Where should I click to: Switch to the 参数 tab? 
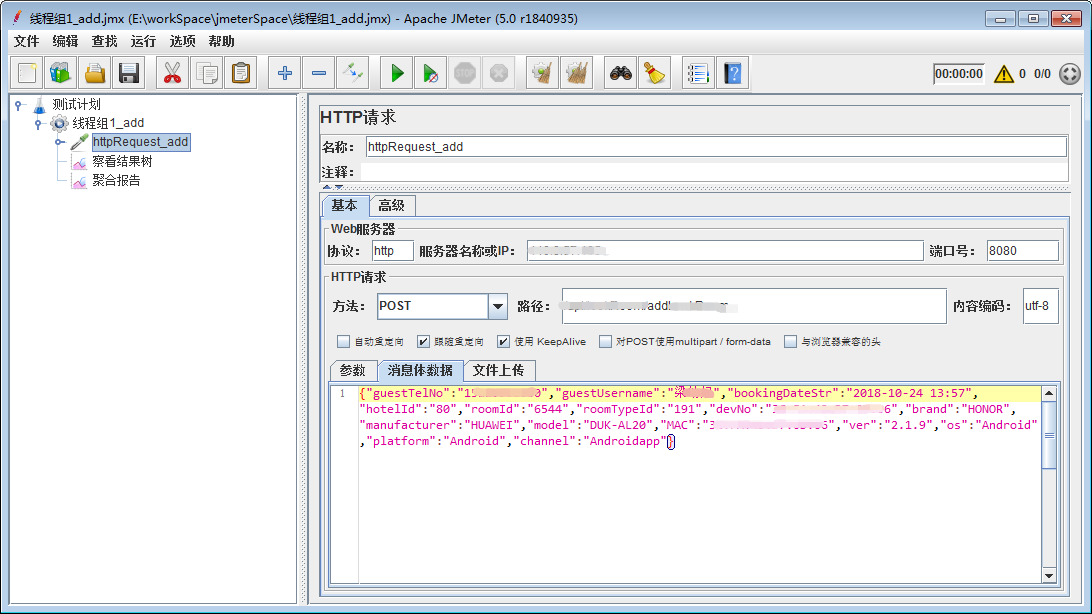(x=352, y=370)
